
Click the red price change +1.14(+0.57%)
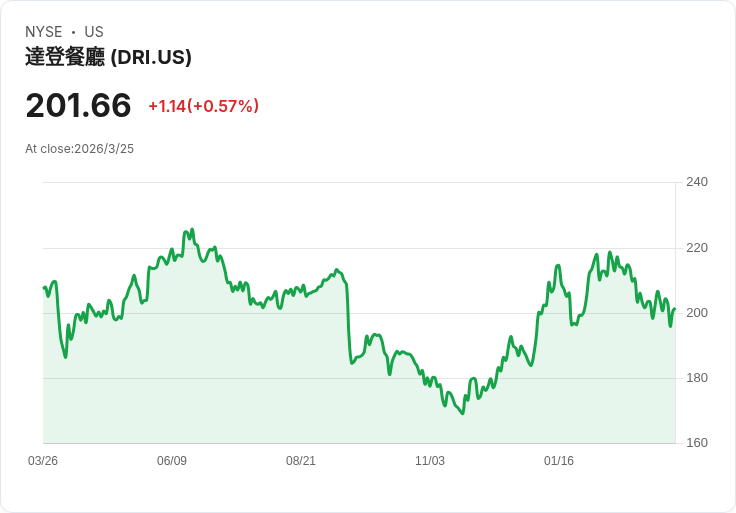204,106
